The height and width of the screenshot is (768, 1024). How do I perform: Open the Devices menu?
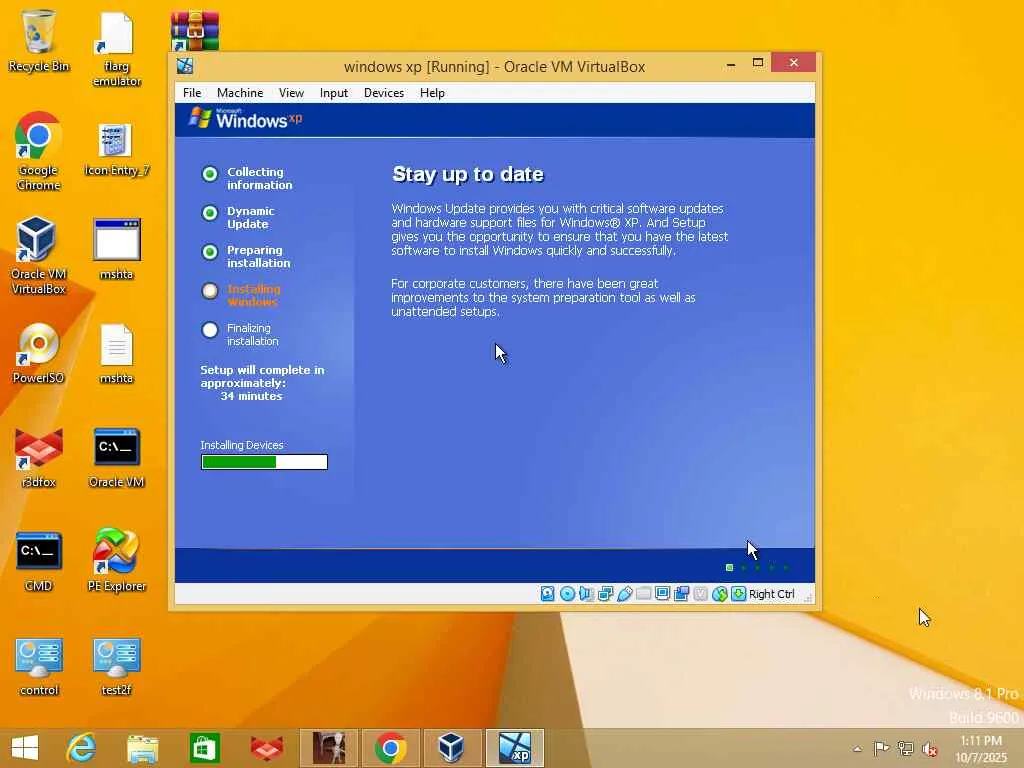[x=384, y=93]
